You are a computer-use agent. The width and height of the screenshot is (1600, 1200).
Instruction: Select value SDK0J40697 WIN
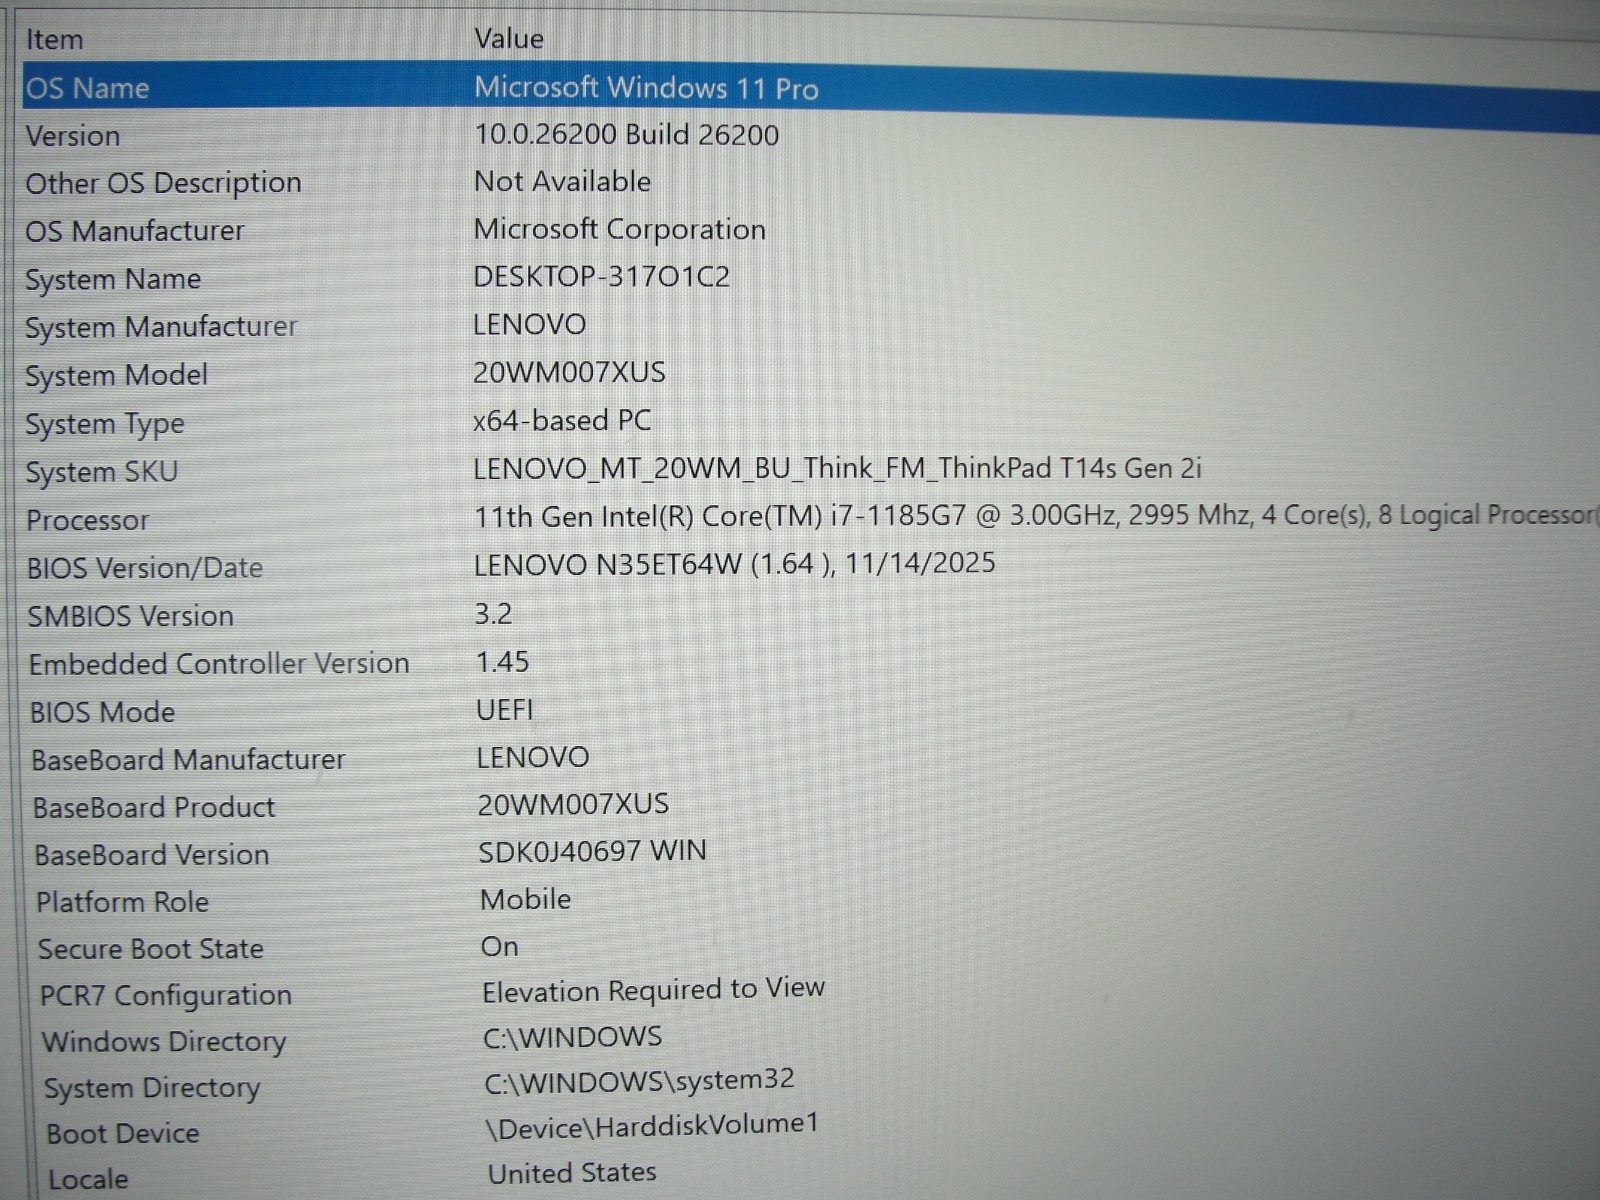592,851
